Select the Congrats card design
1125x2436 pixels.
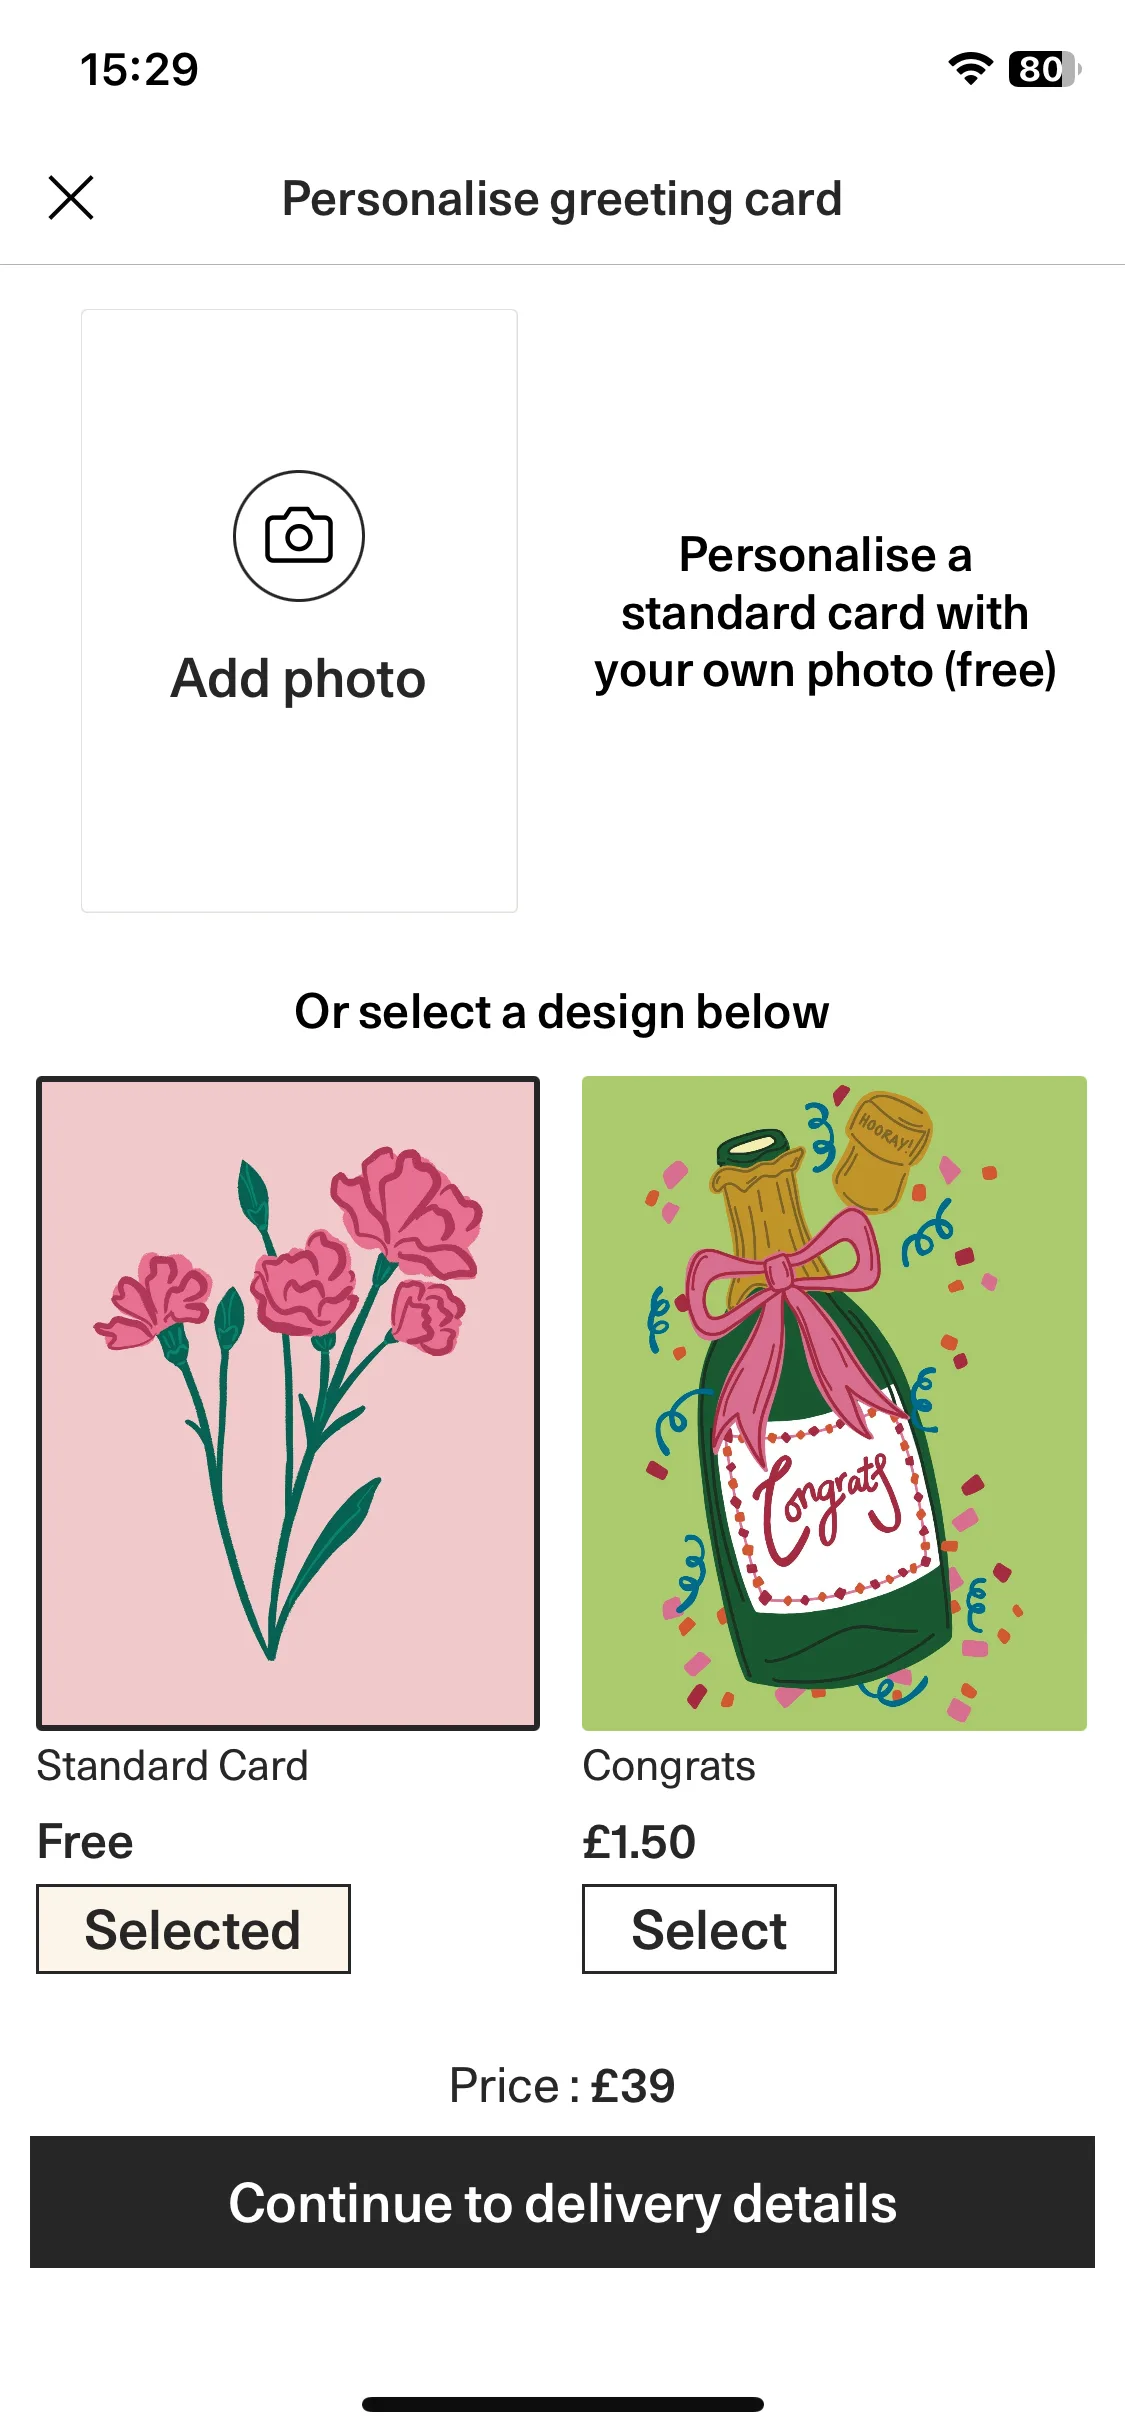click(709, 1929)
